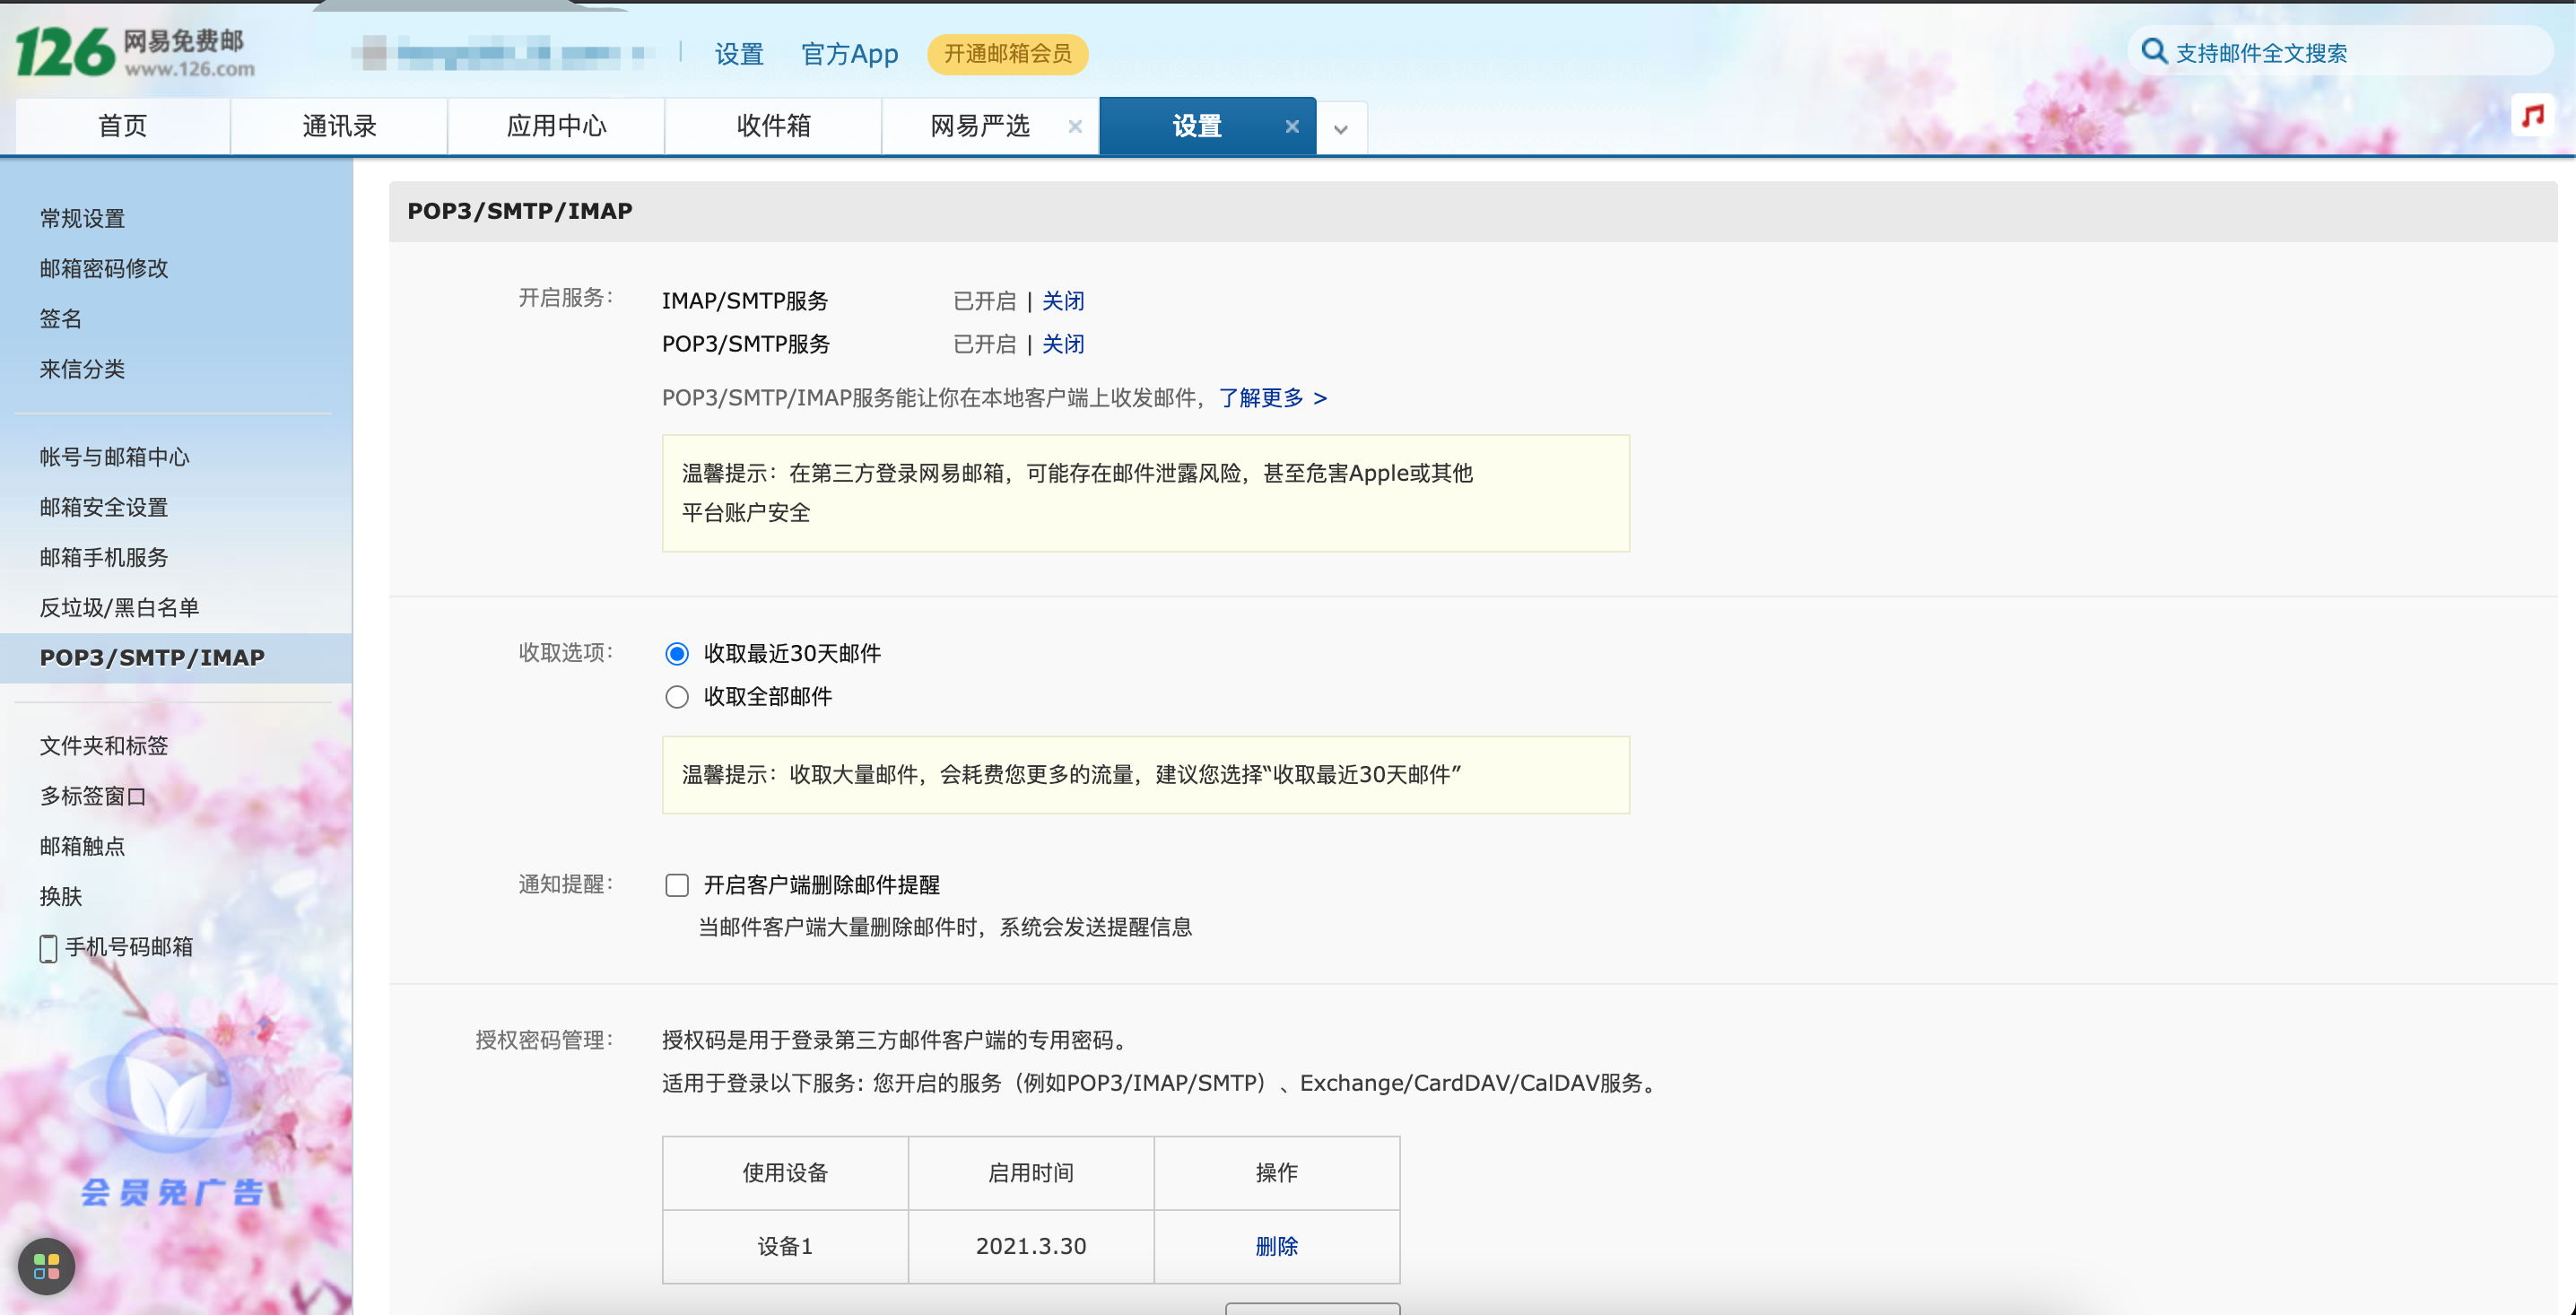Open 邮箱触点 in the sidebar
This screenshot has width=2576, height=1315.
82,846
